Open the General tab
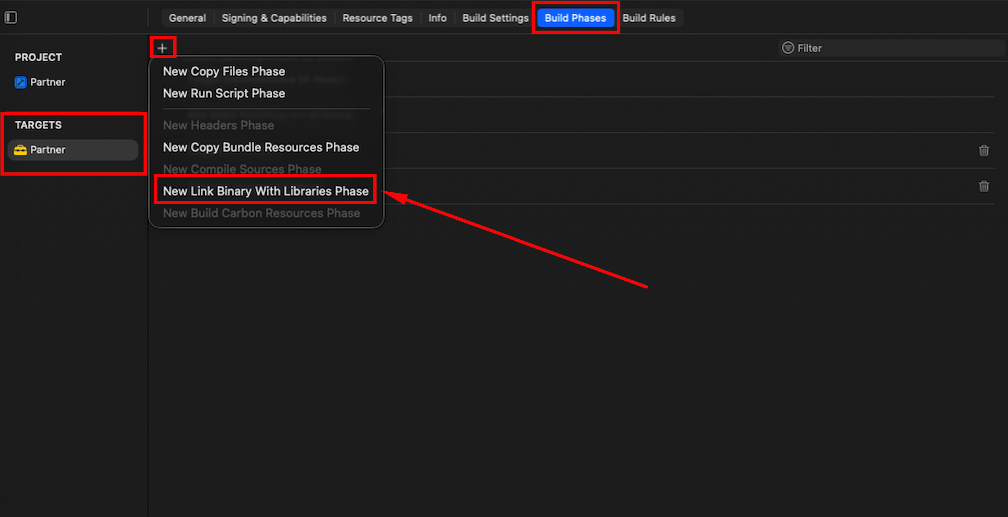The width and height of the screenshot is (1008, 517). (187, 18)
